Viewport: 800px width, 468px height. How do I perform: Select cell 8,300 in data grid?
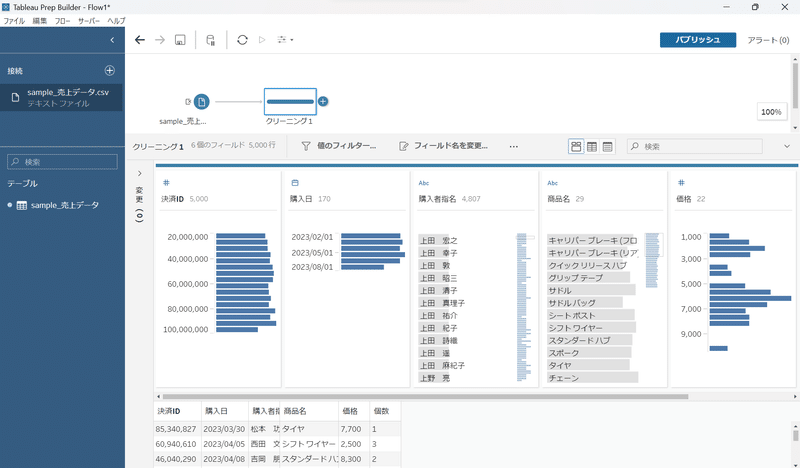354,459
